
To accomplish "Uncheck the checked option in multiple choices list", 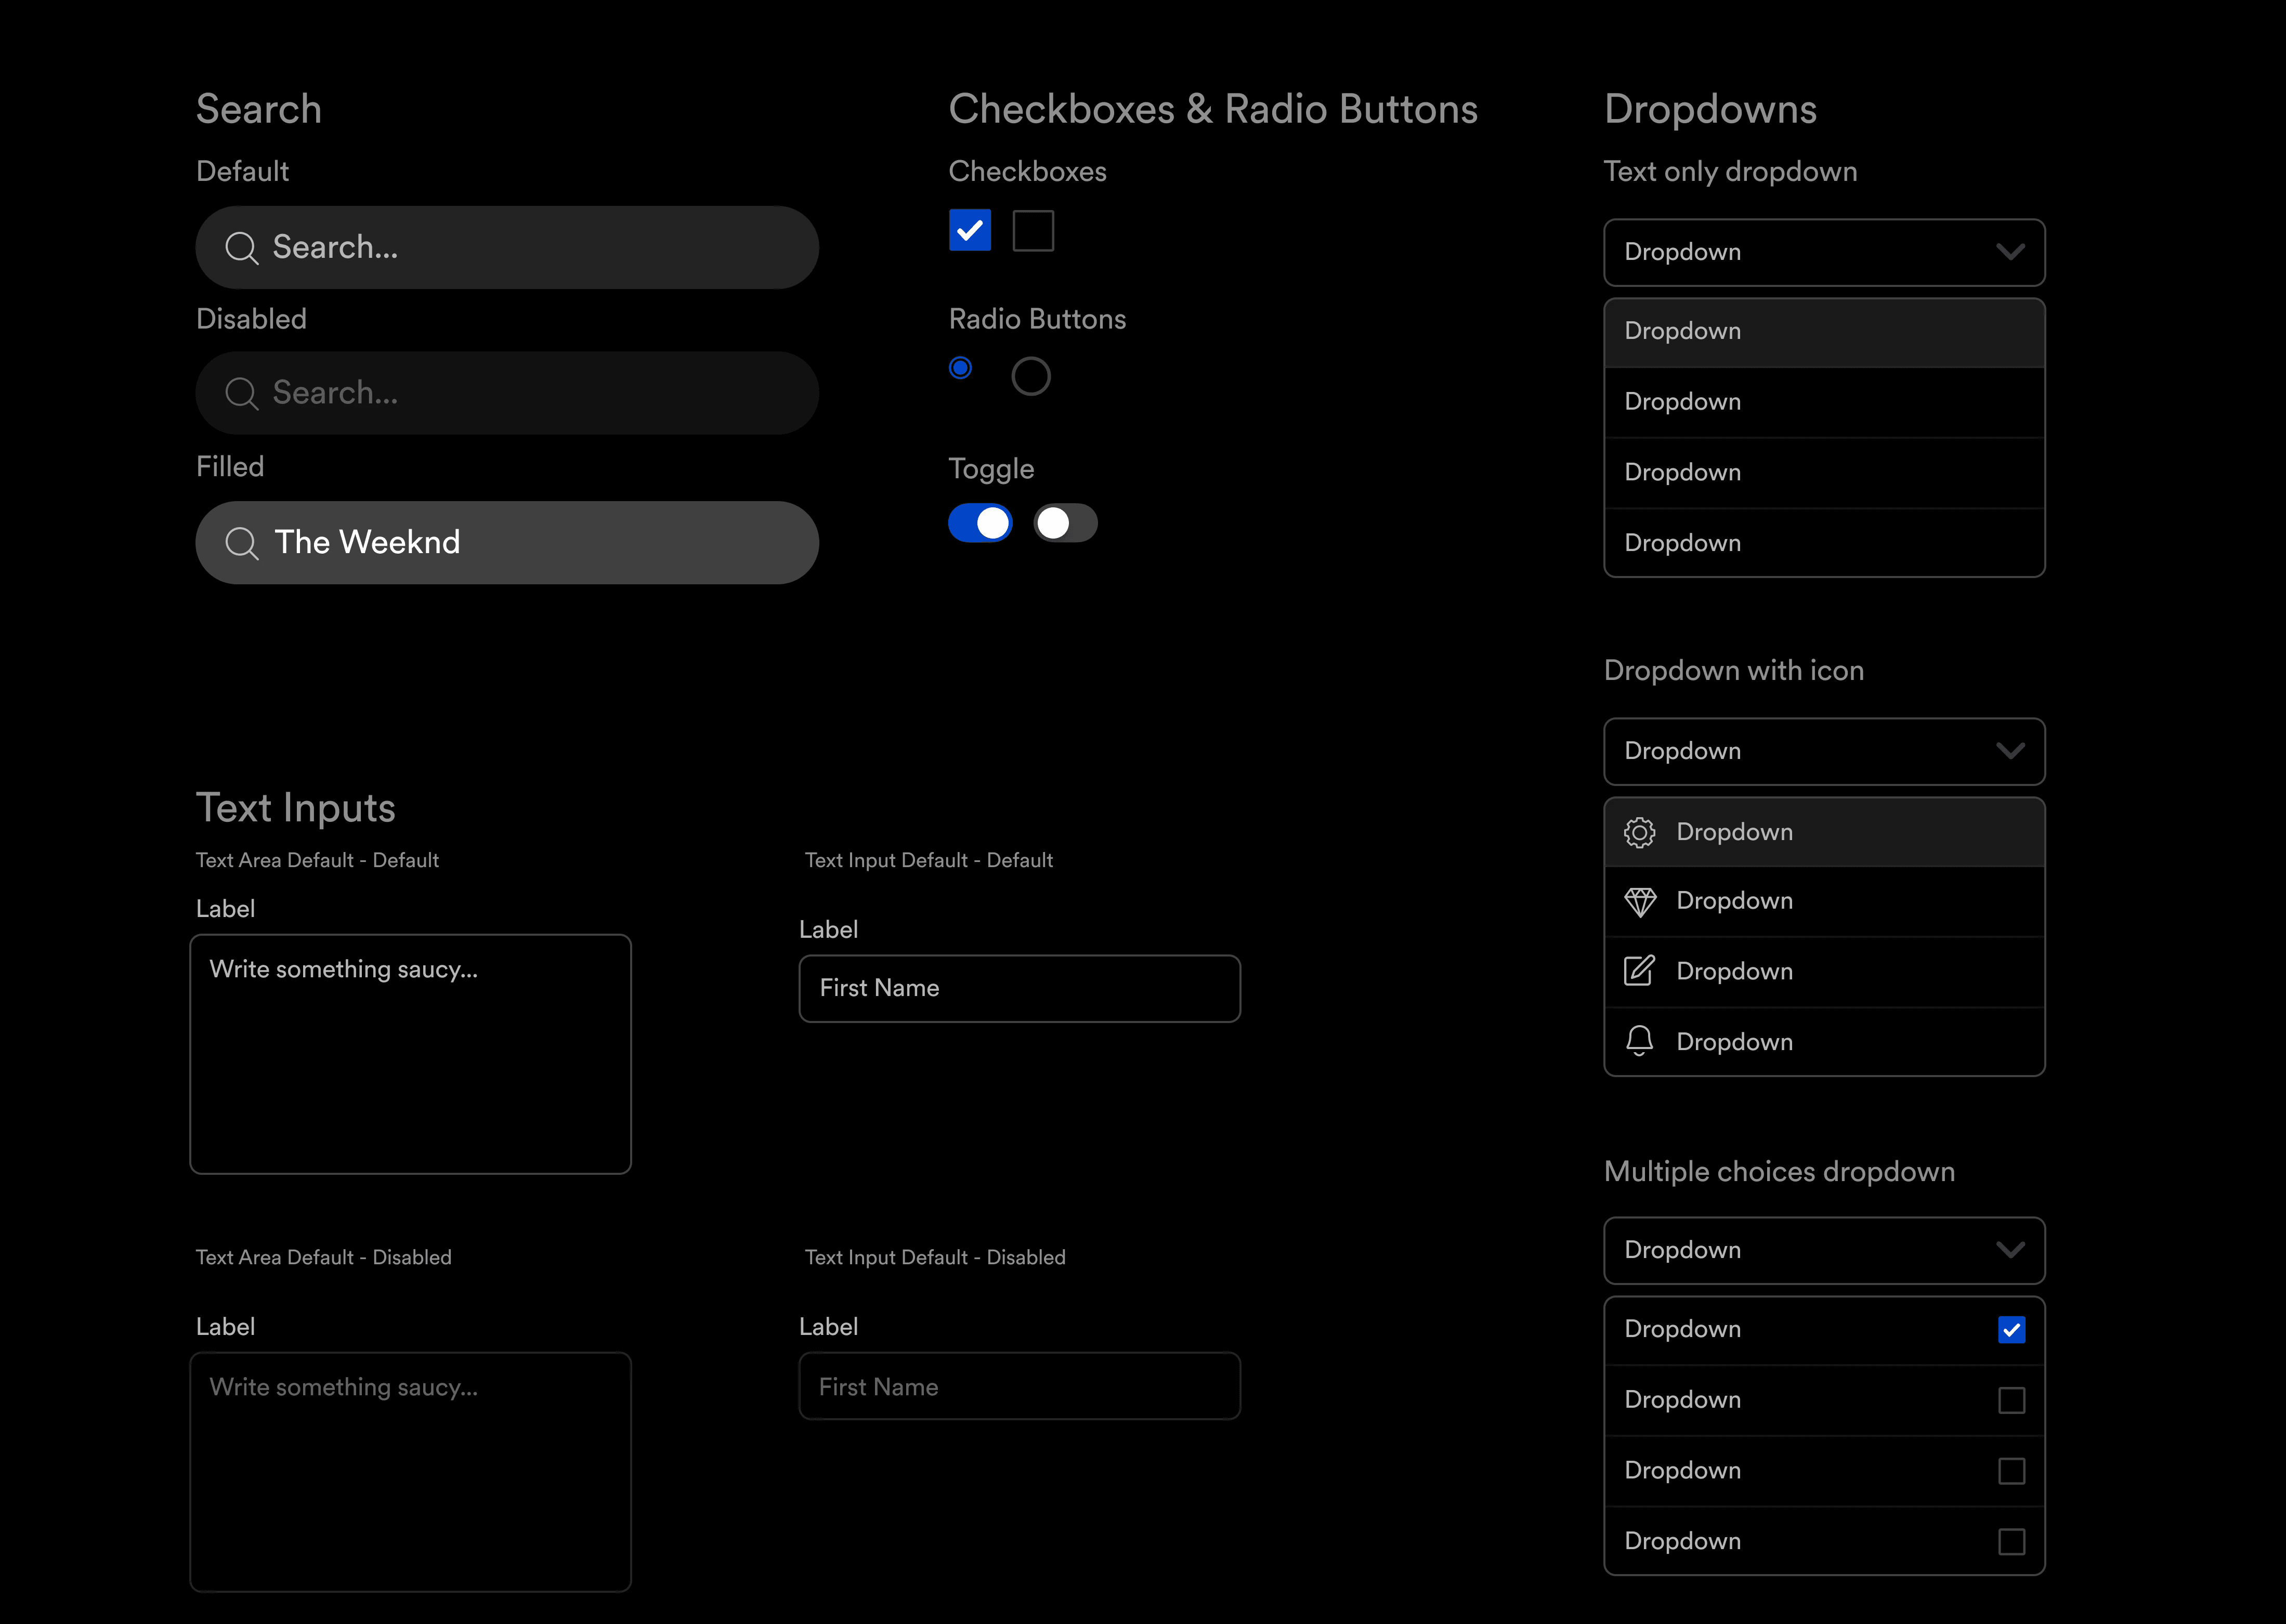I will pyautogui.click(x=2011, y=1330).
